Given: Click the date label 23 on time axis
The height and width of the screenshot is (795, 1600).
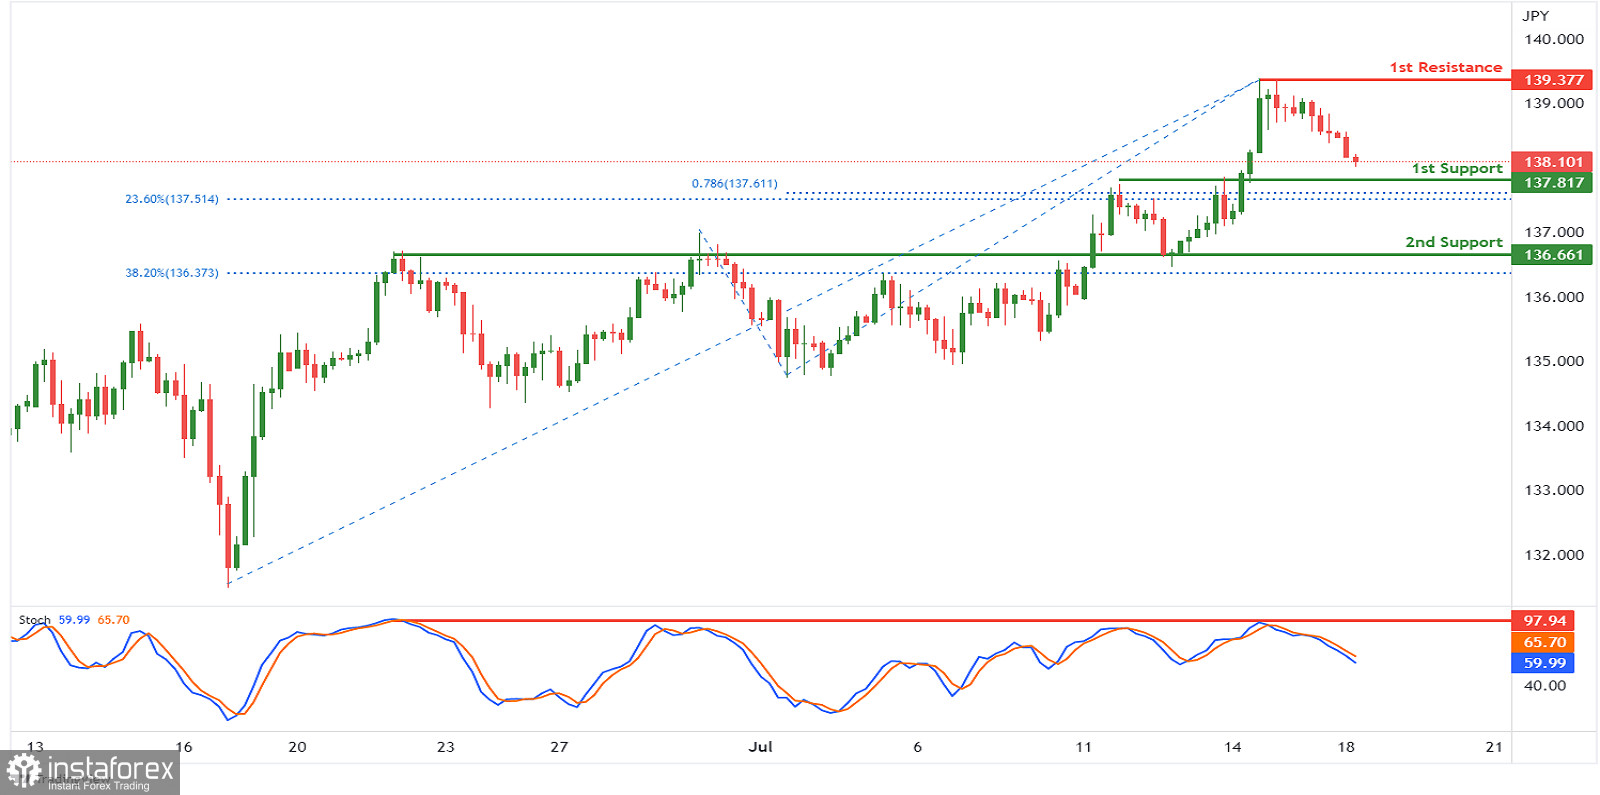Looking at the screenshot, I should (x=445, y=747).
